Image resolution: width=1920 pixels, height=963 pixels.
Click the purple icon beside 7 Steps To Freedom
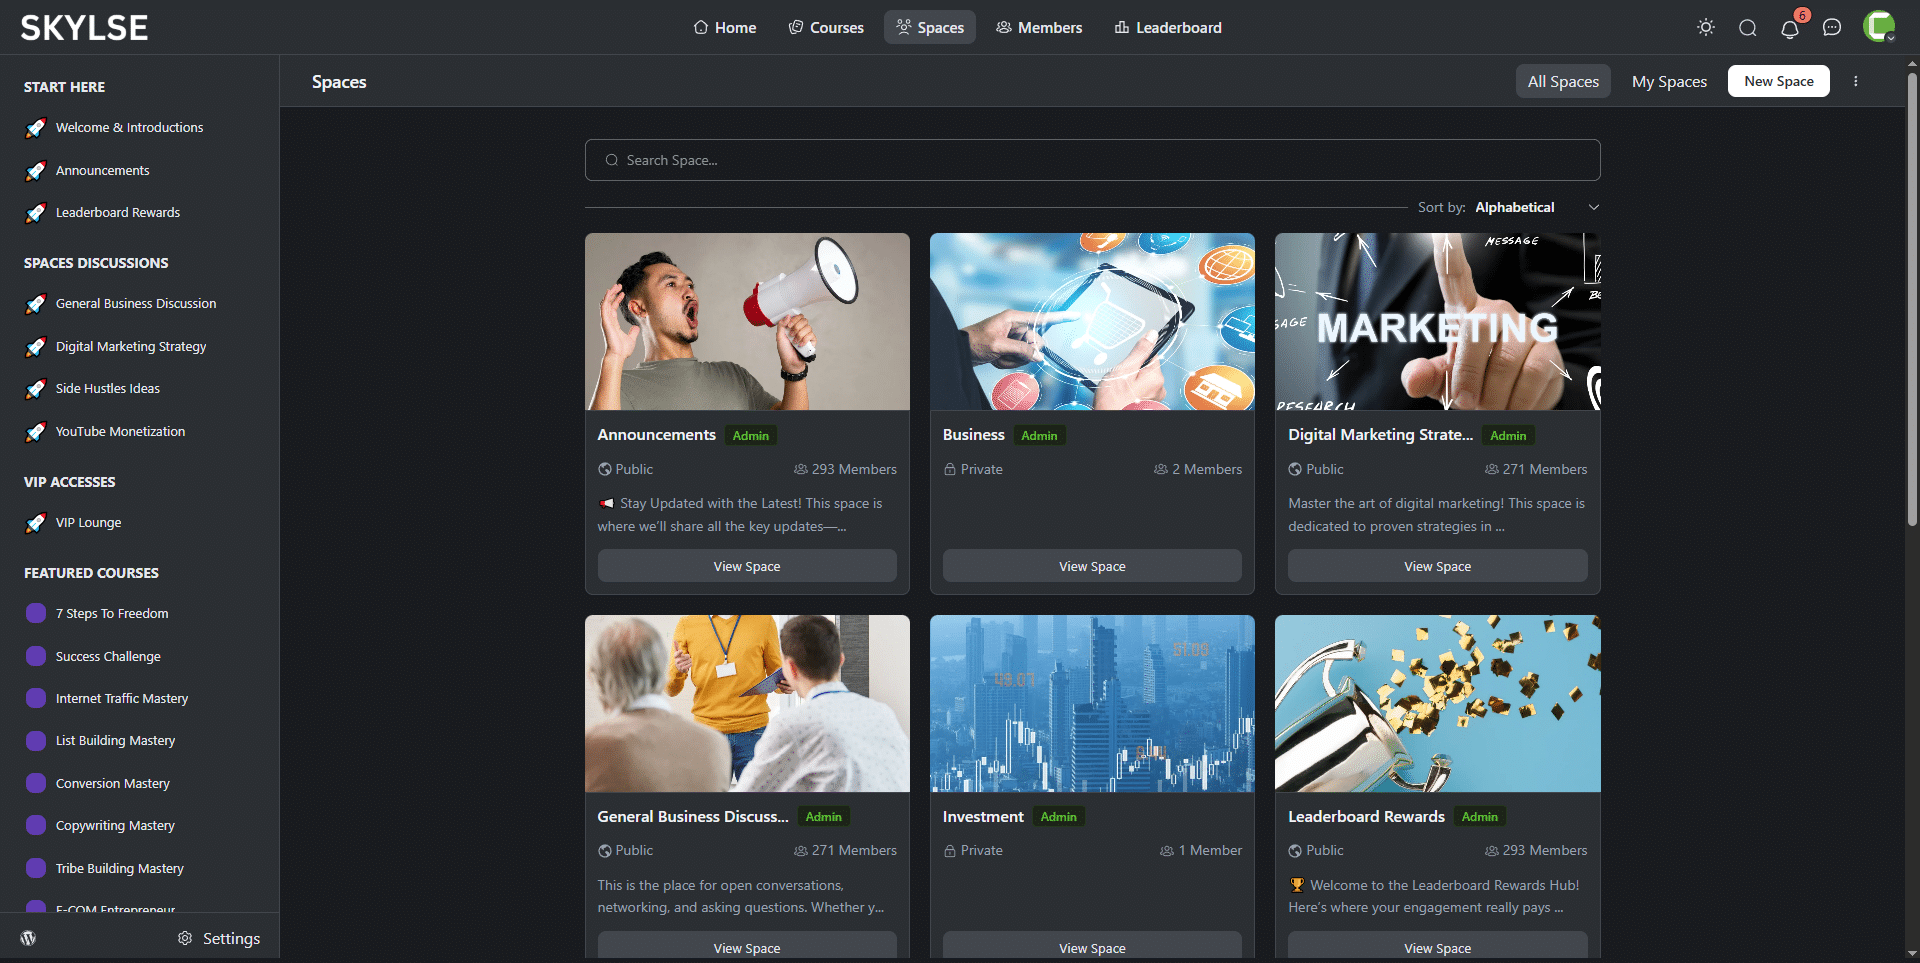click(36, 613)
